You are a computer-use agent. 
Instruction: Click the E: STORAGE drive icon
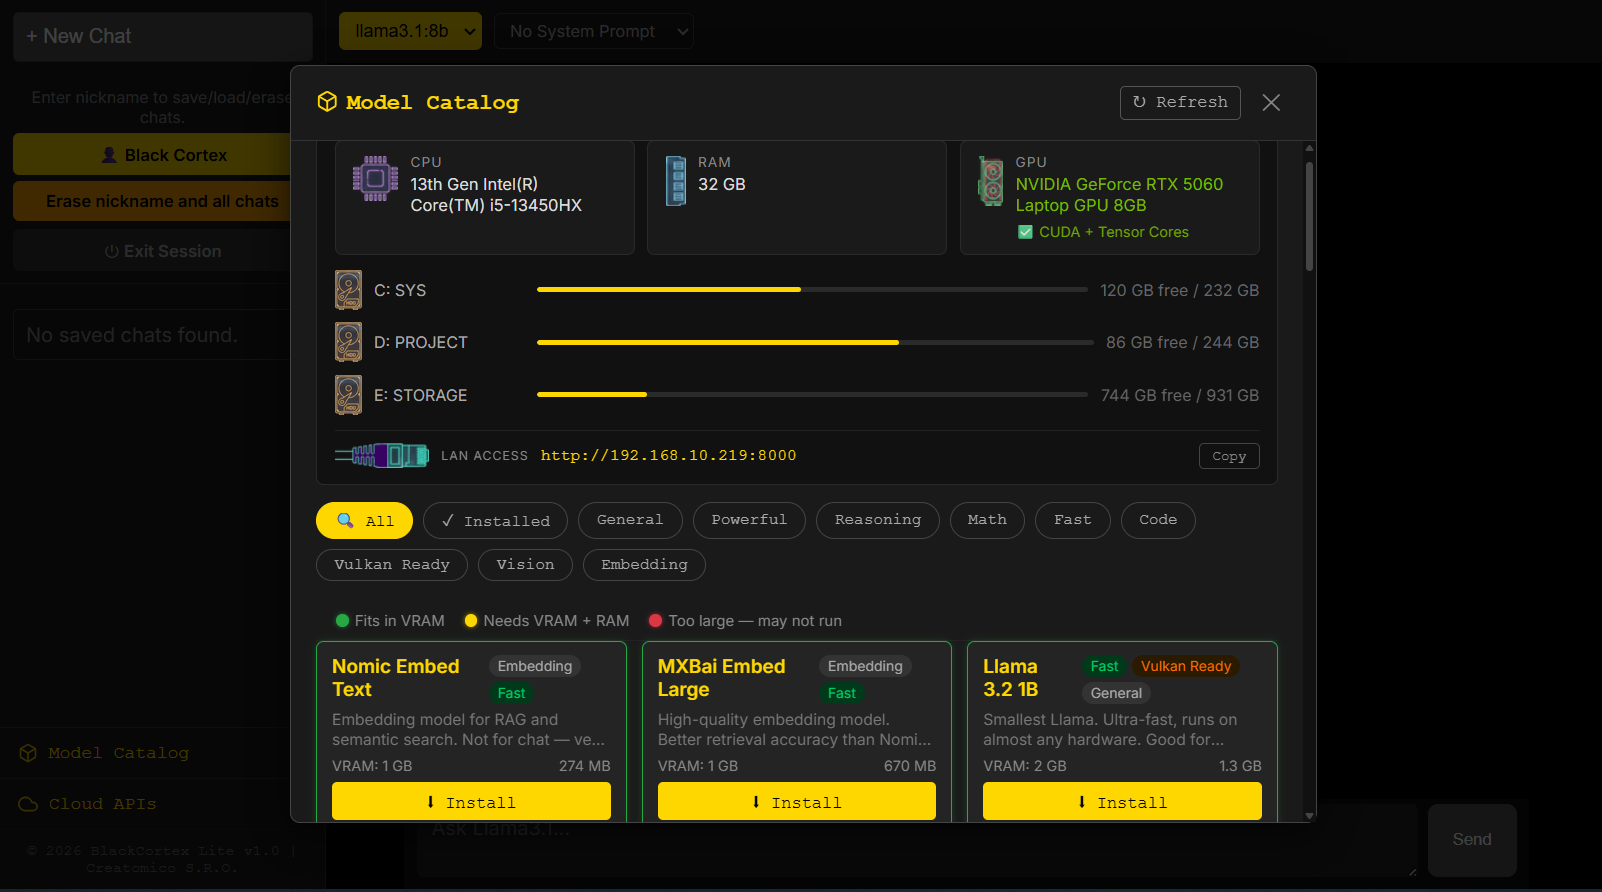[x=348, y=395]
